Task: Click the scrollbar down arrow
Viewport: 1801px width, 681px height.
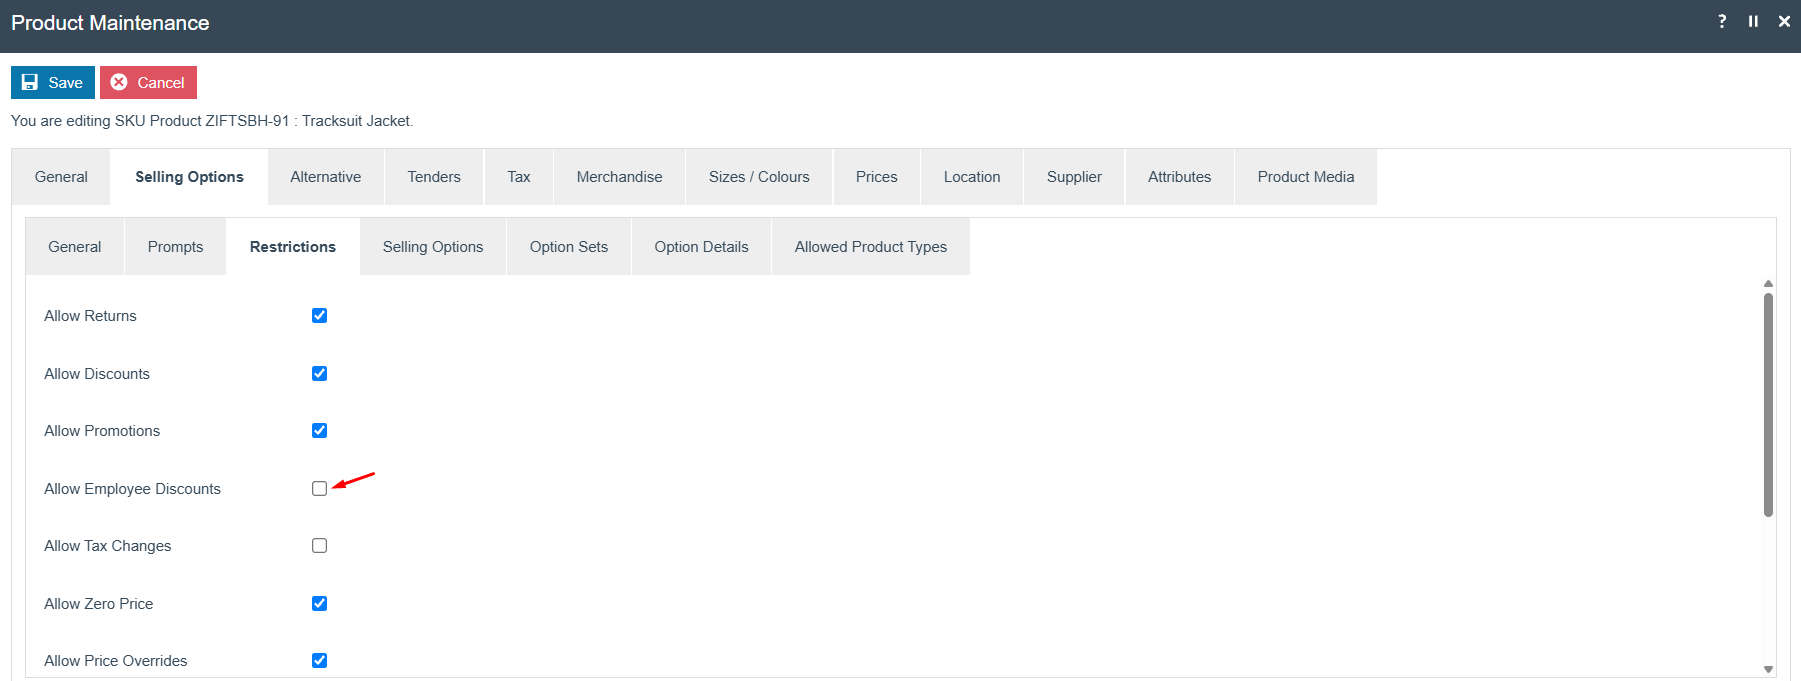Action: coord(1768,669)
